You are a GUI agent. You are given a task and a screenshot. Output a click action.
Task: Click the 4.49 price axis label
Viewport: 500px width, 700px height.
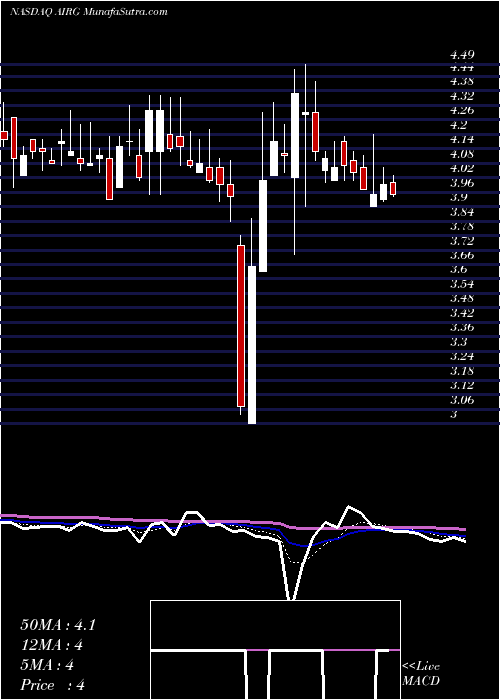point(462,55)
